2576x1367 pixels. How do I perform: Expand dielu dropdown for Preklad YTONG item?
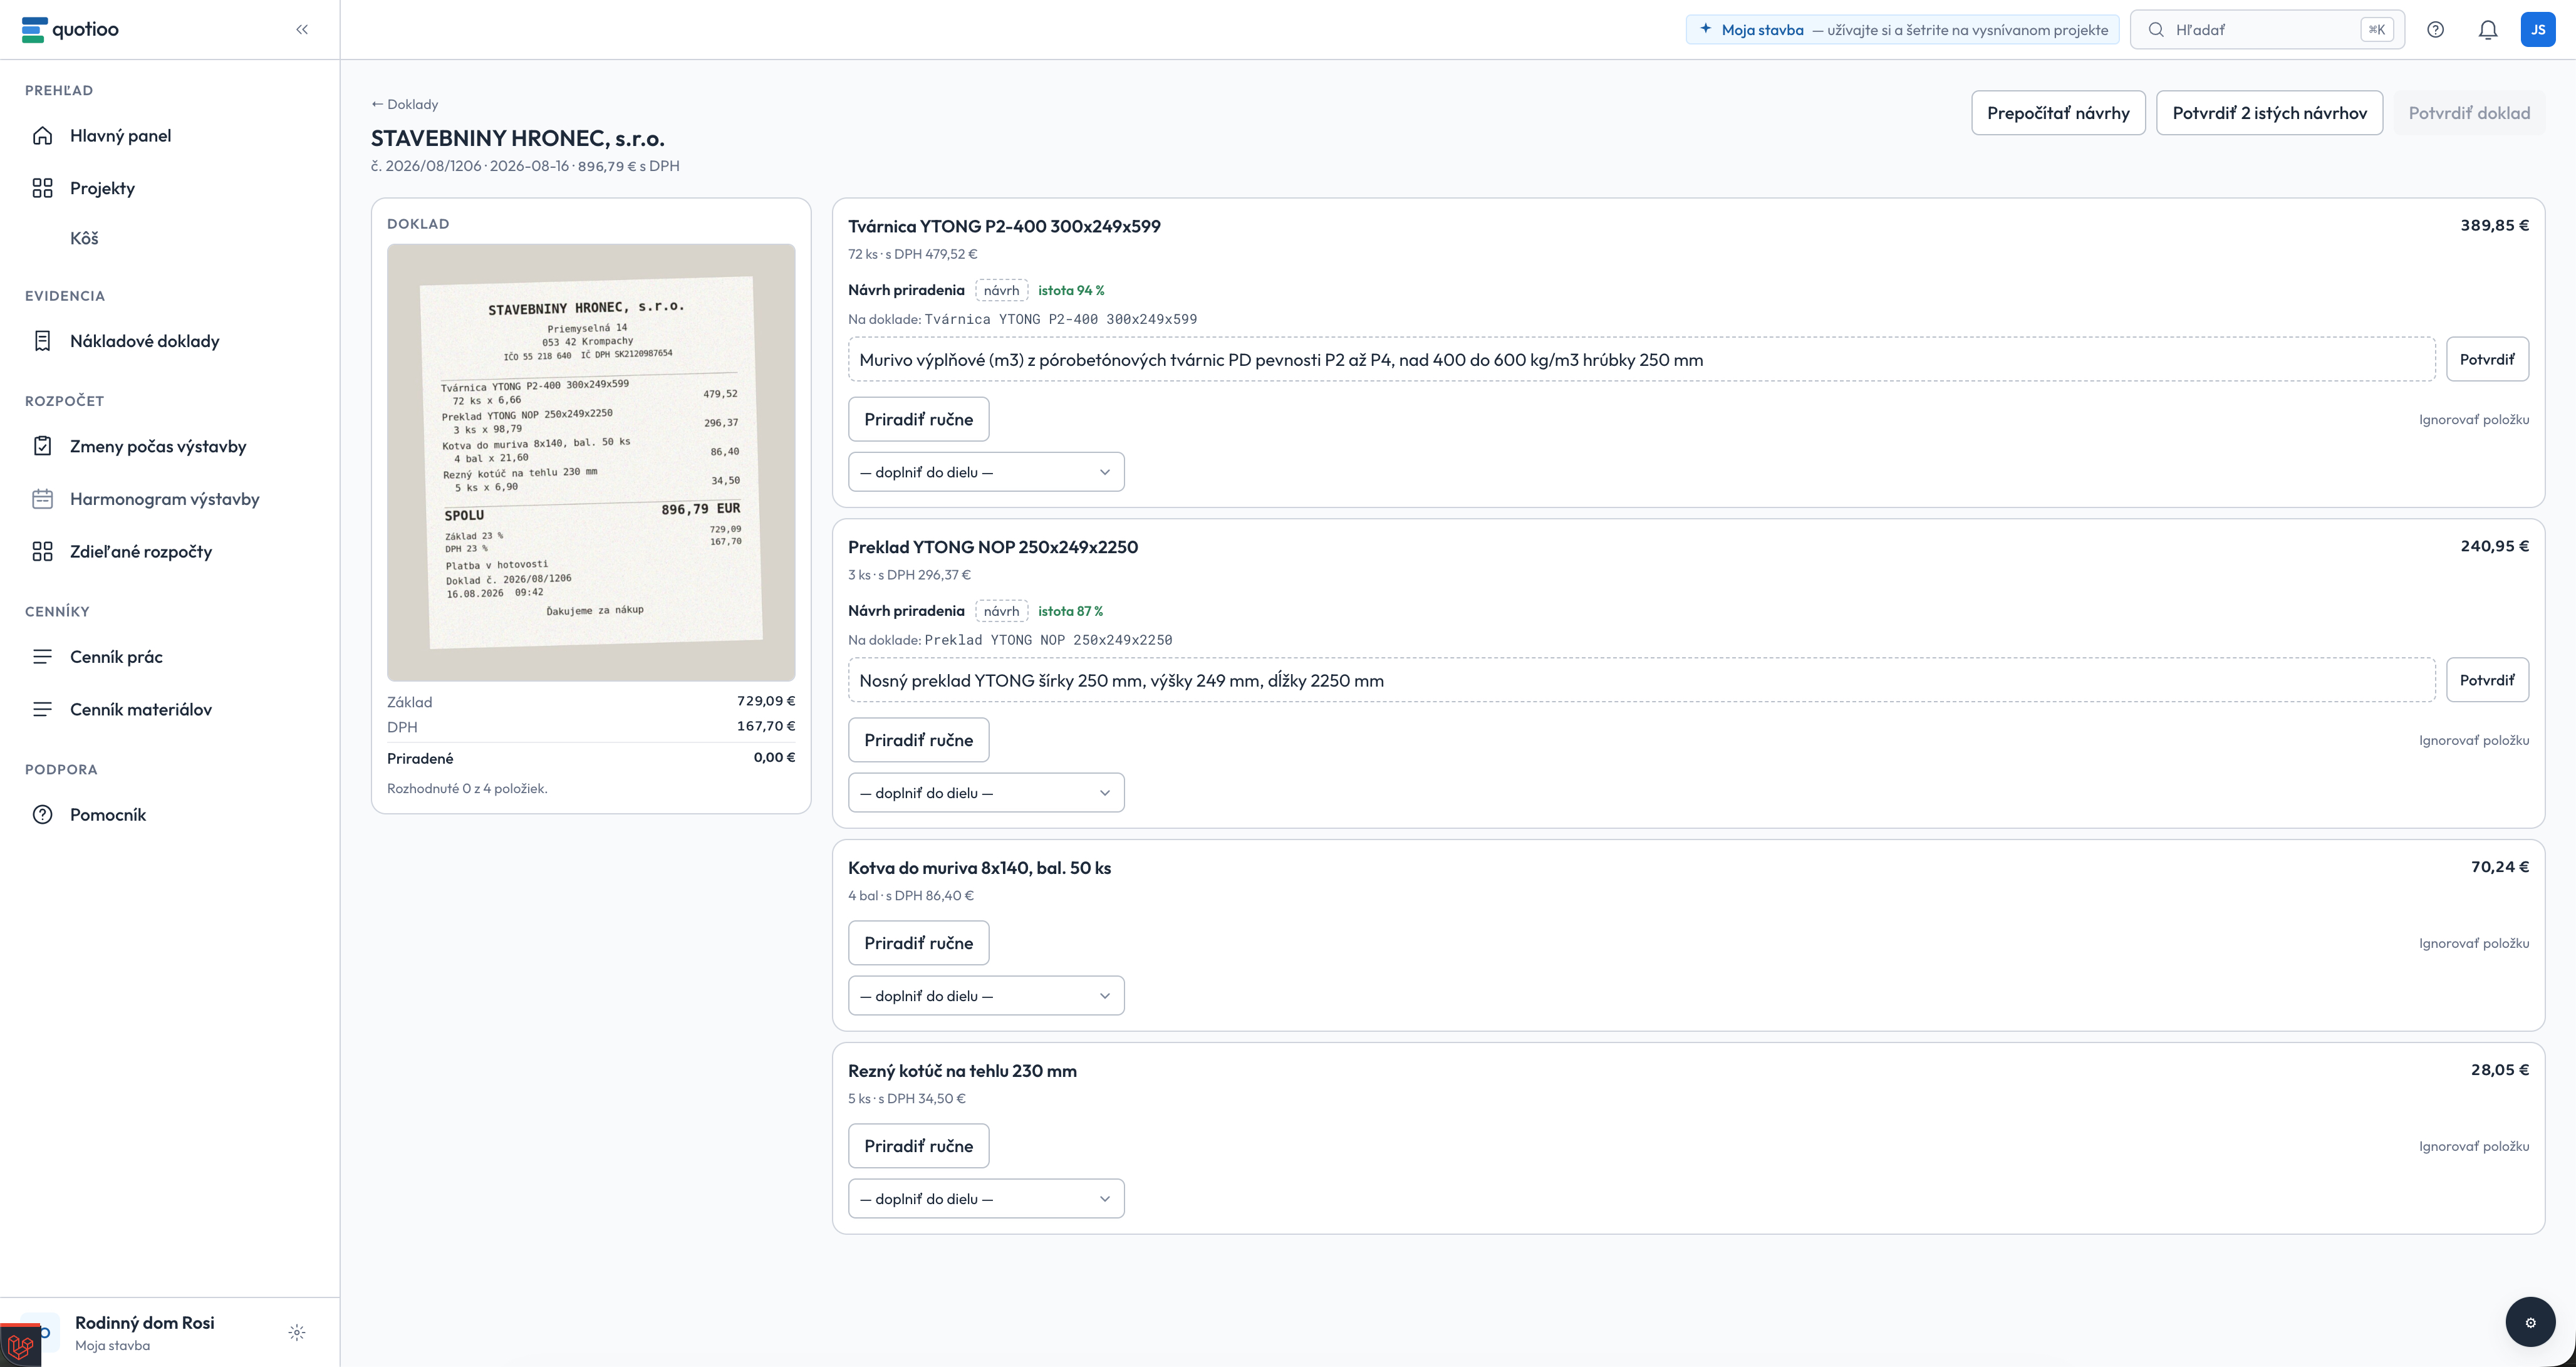pyautogui.click(x=986, y=793)
